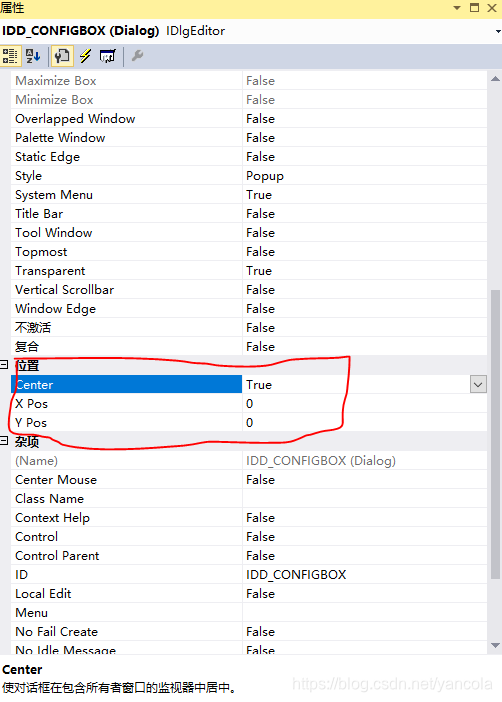Switch to Categorized view icon

9,56
